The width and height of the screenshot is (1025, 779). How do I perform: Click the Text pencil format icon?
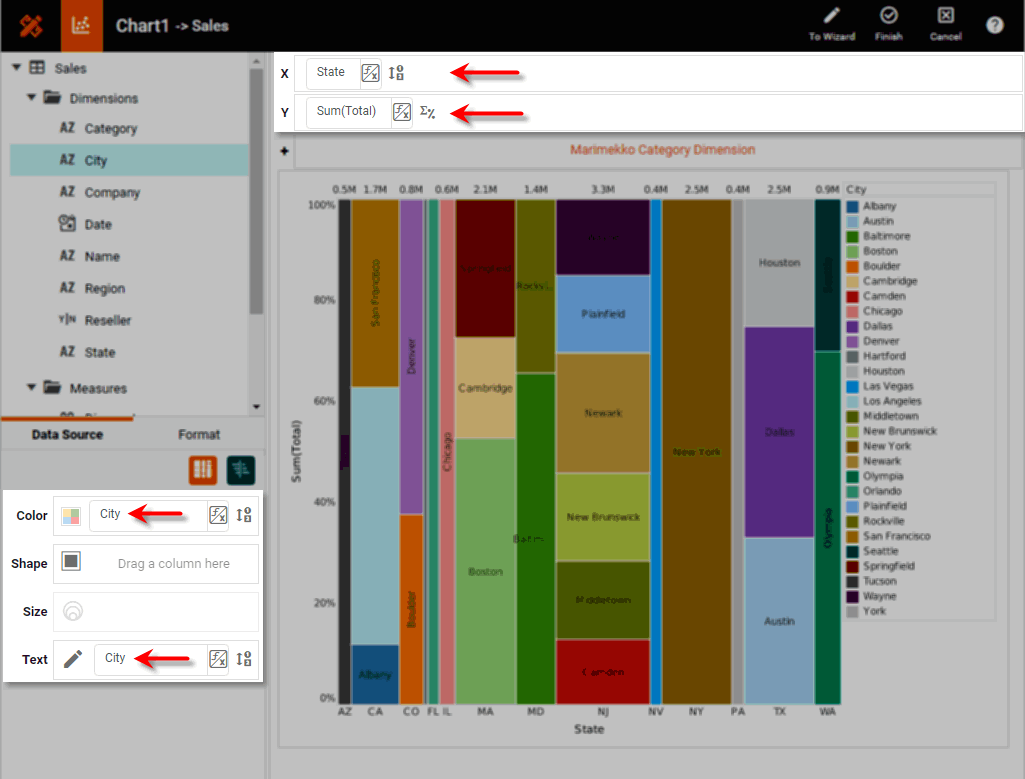coord(73,659)
